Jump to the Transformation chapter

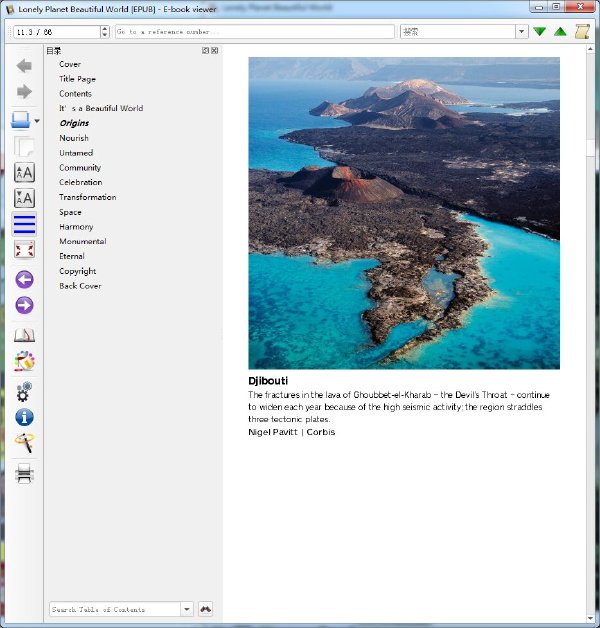coord(88,197)
